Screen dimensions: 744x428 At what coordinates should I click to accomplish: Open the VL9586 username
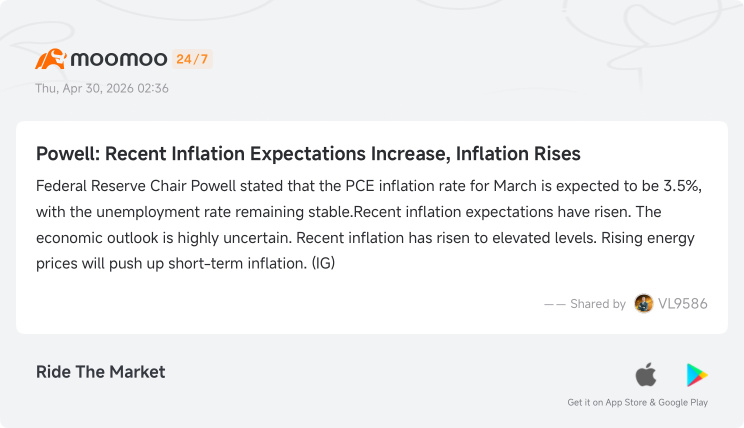(682, 304)
